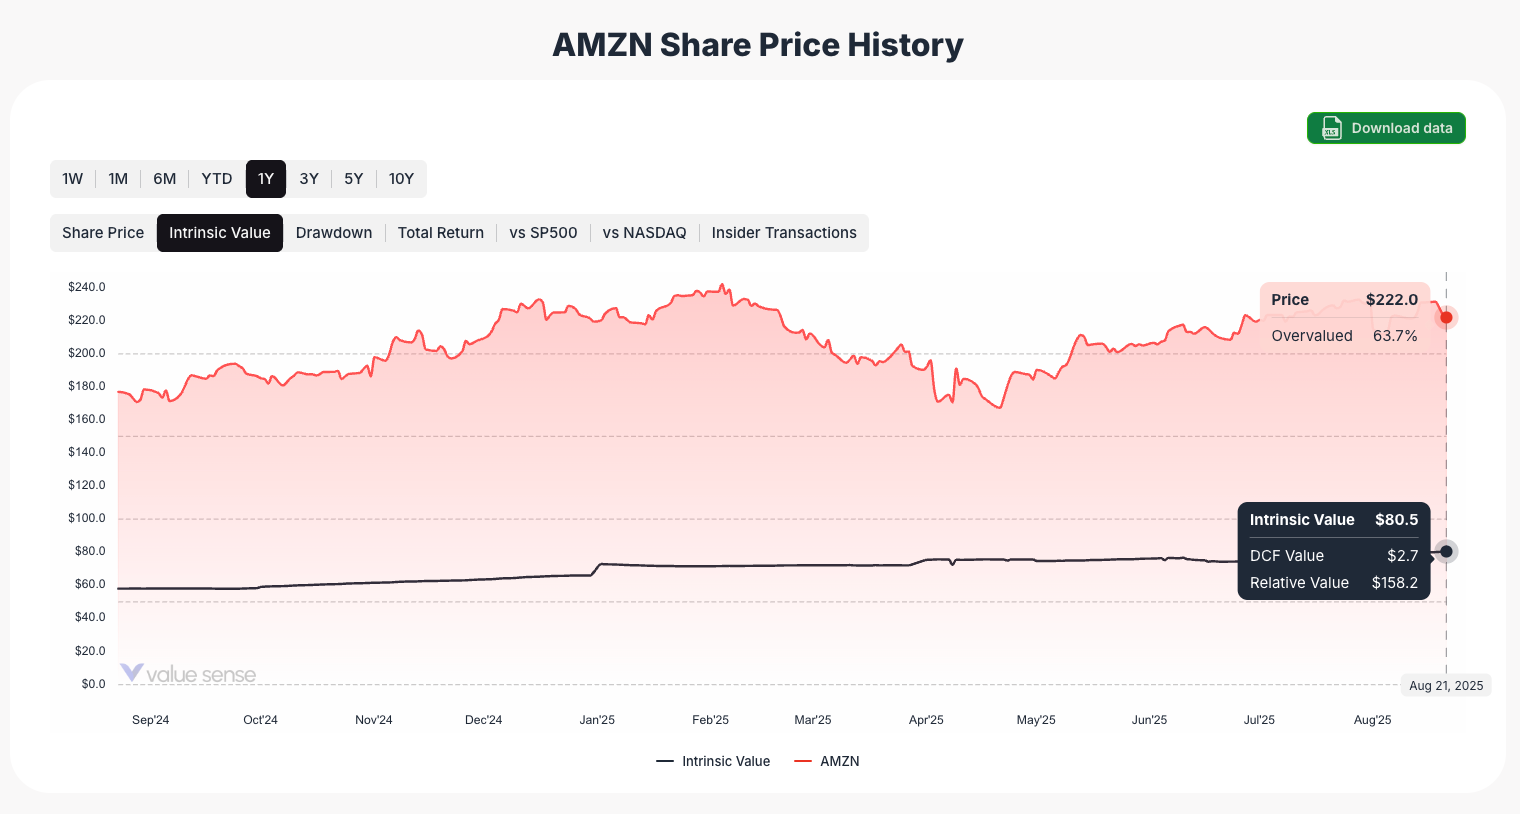
Task: Open the Total Return view
Action: coord(441,232)
